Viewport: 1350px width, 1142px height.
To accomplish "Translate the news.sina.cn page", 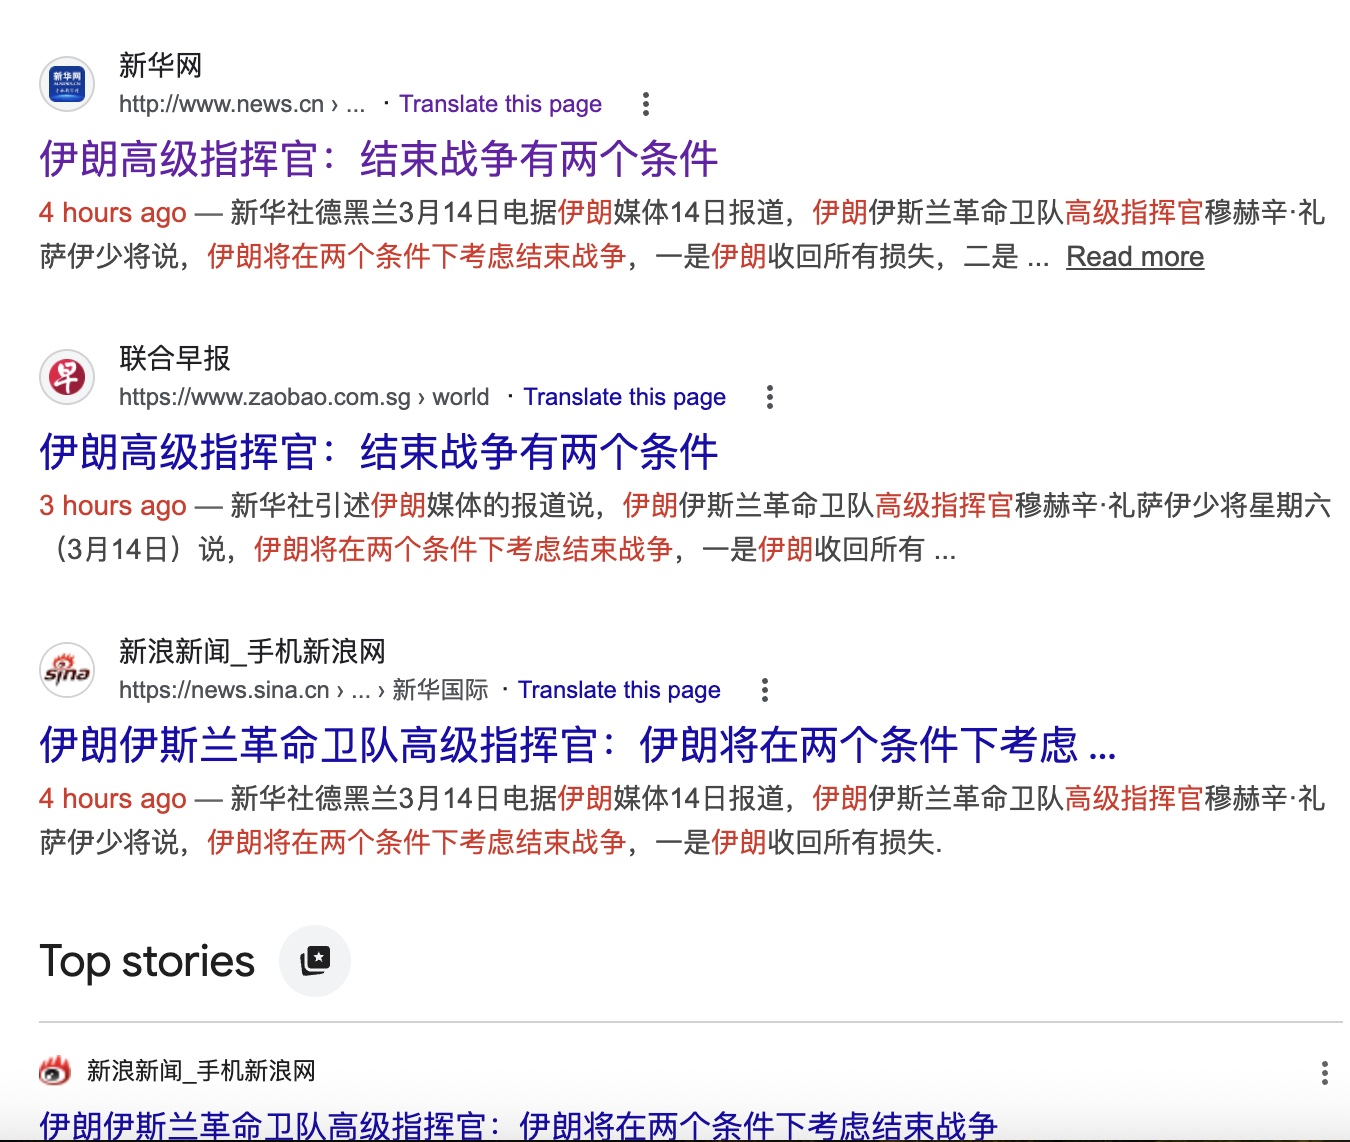I will 619,690.
